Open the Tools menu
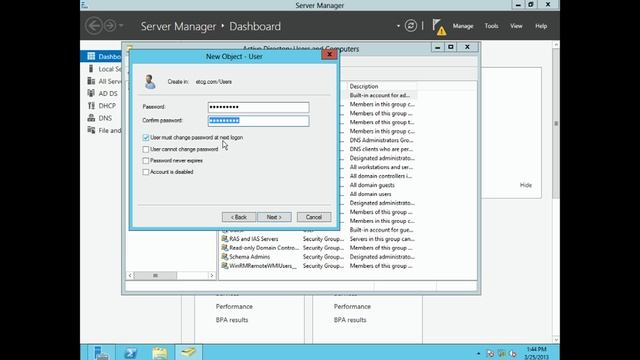 click(x=491, y=26)
